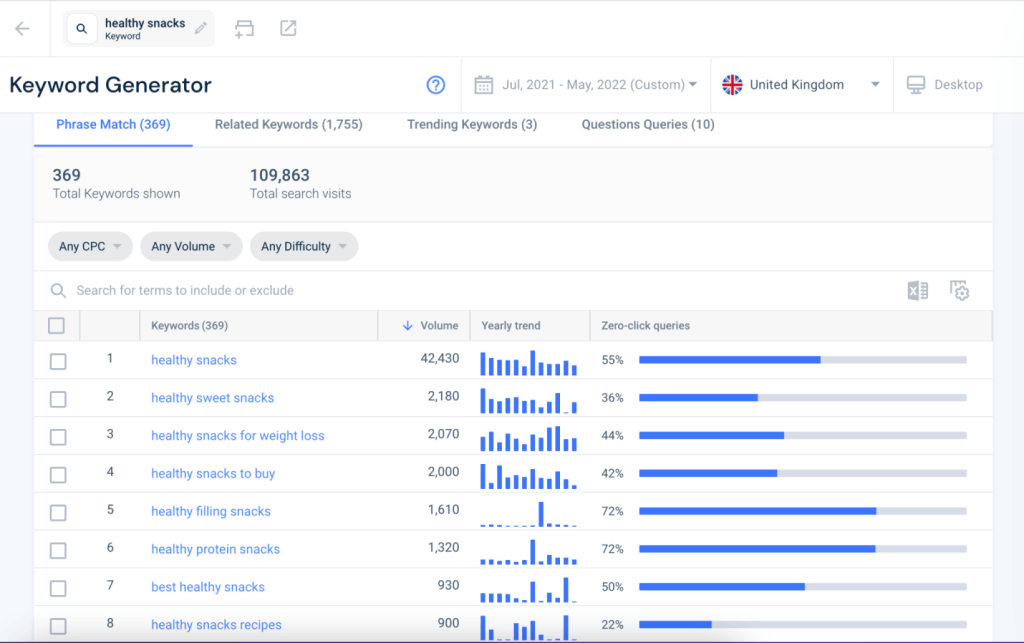Check the healthy snacks recipes row box
Viewport: 1024px width, 643px height.
pyautogui.click(x=58, y=626)
